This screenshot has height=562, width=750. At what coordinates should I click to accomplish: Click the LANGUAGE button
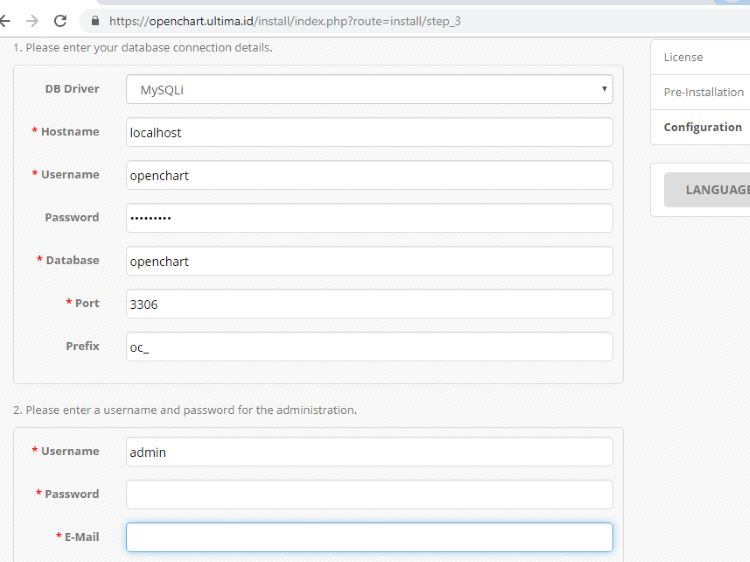707,190
